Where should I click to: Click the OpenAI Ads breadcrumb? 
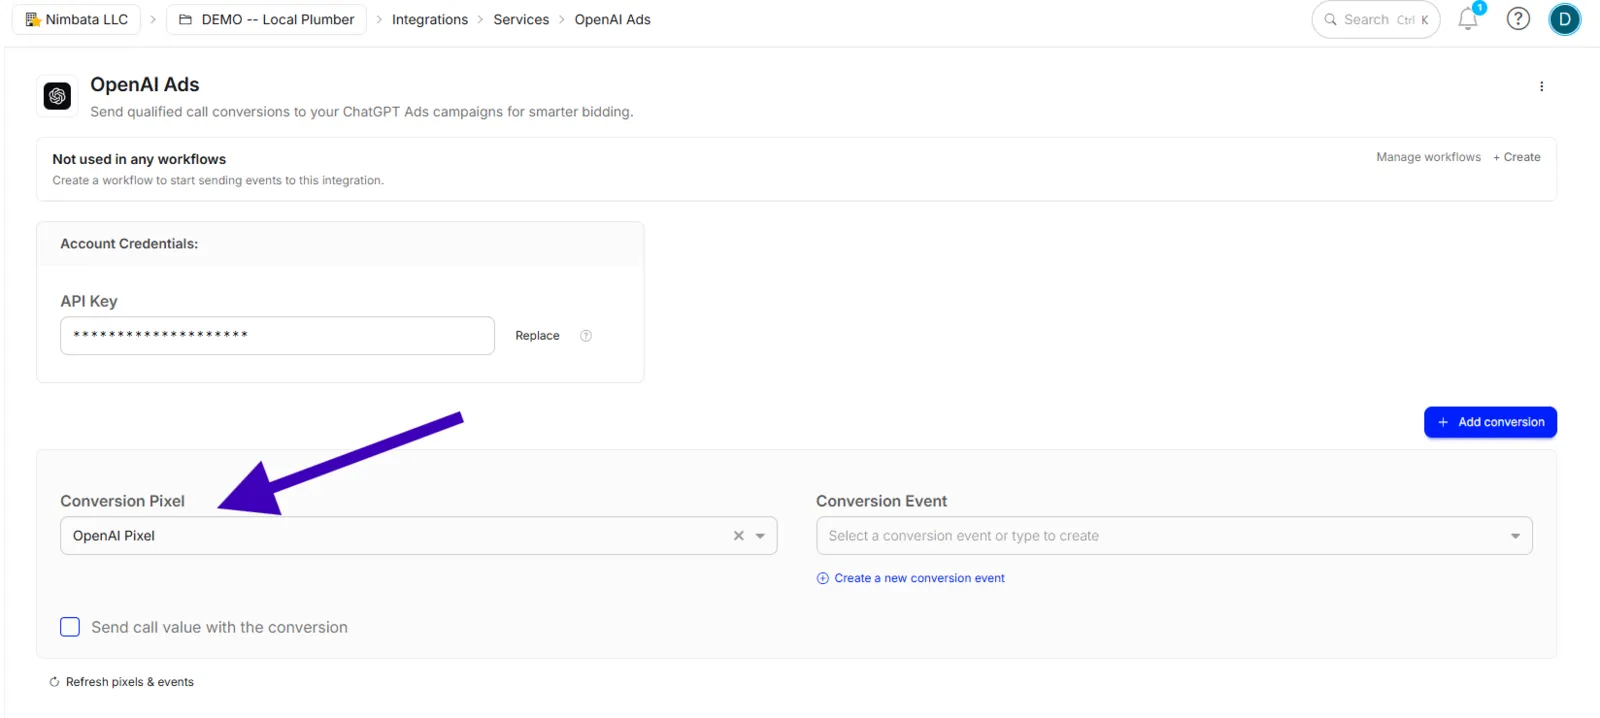[612, 19]
